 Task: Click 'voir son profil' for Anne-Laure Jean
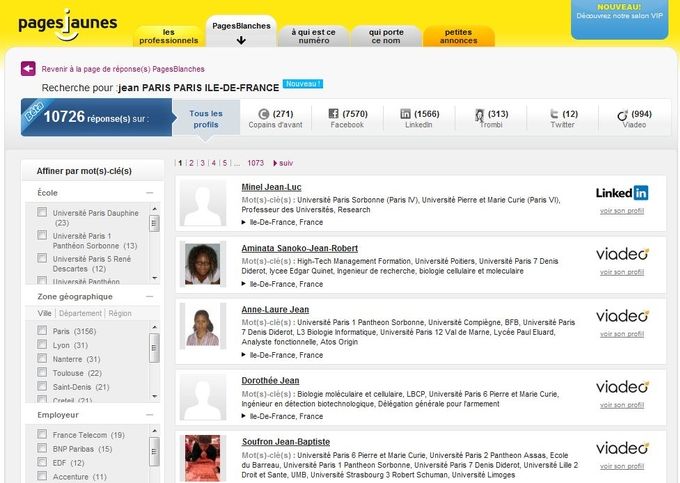(x=622, y=334)
